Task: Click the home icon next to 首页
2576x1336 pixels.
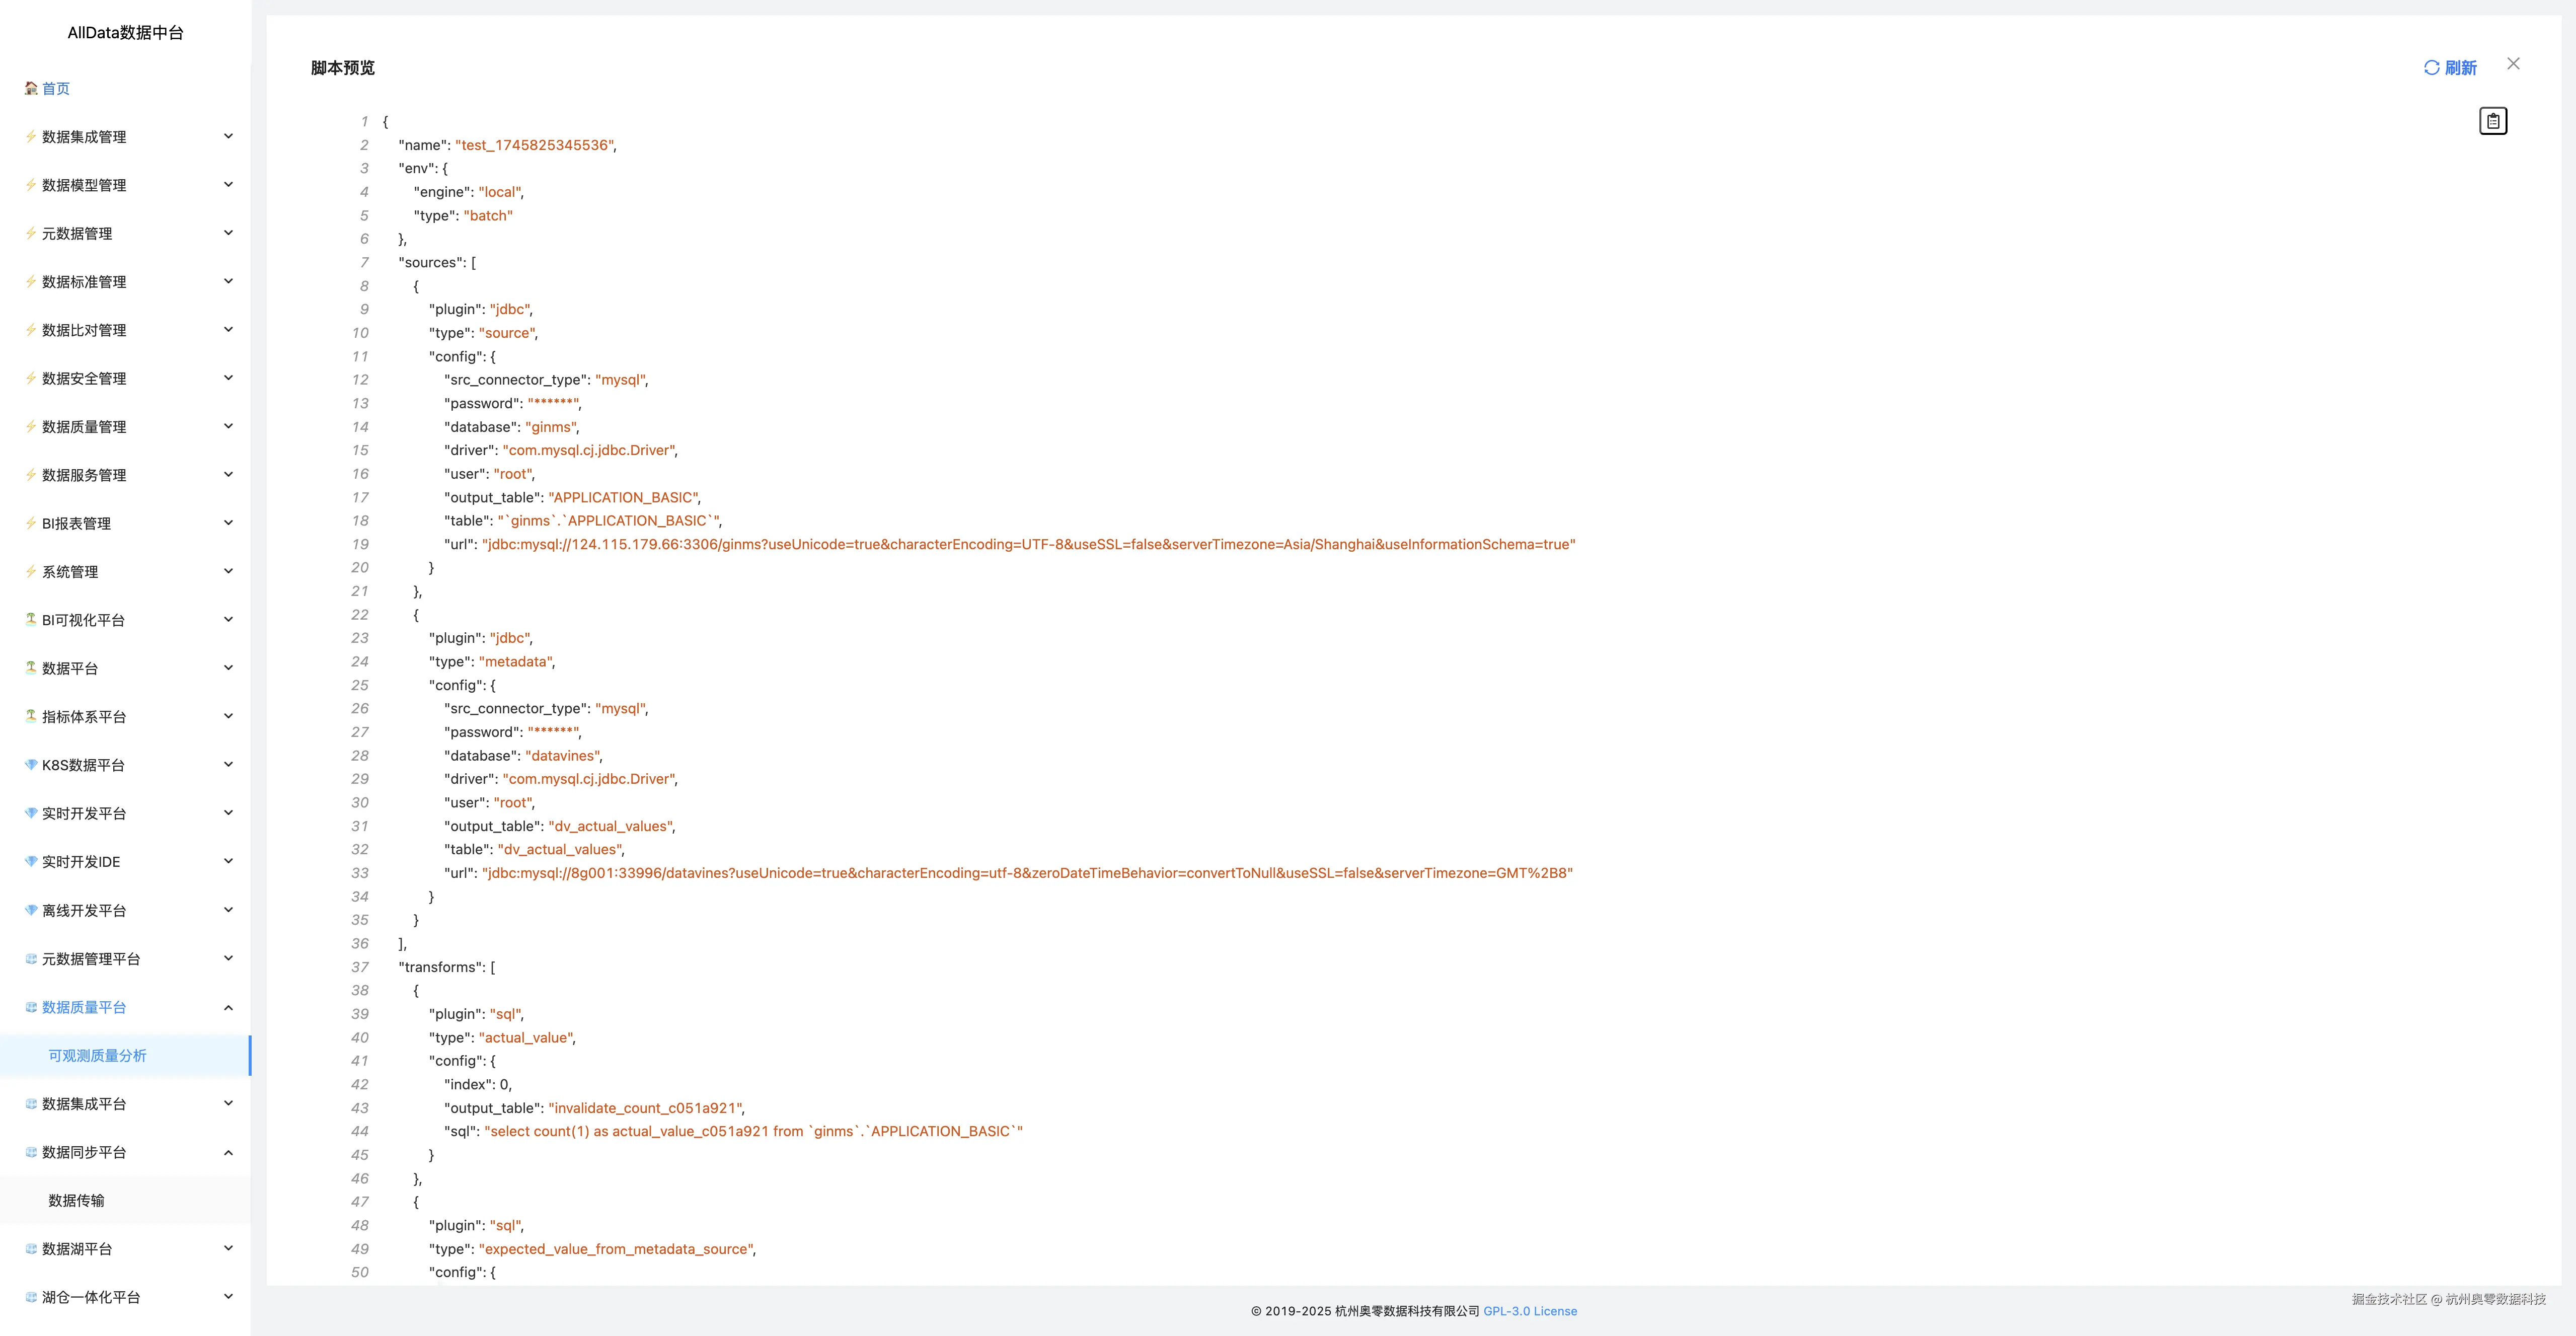Action: tap(31, 88)
